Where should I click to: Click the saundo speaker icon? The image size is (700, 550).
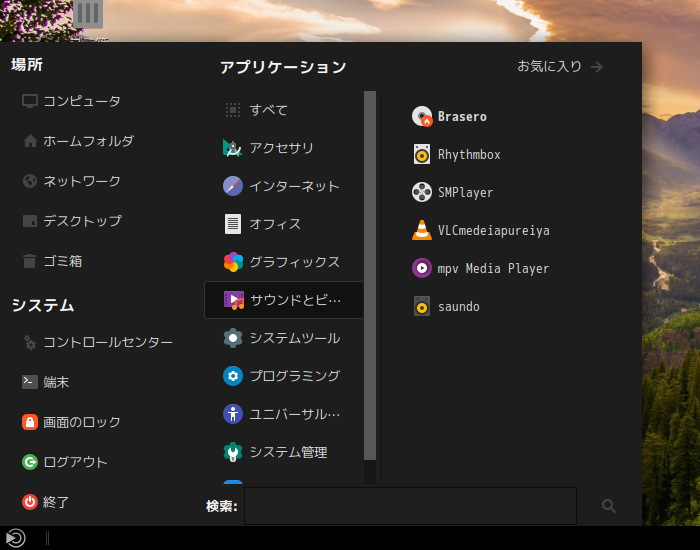coord(422,306)
